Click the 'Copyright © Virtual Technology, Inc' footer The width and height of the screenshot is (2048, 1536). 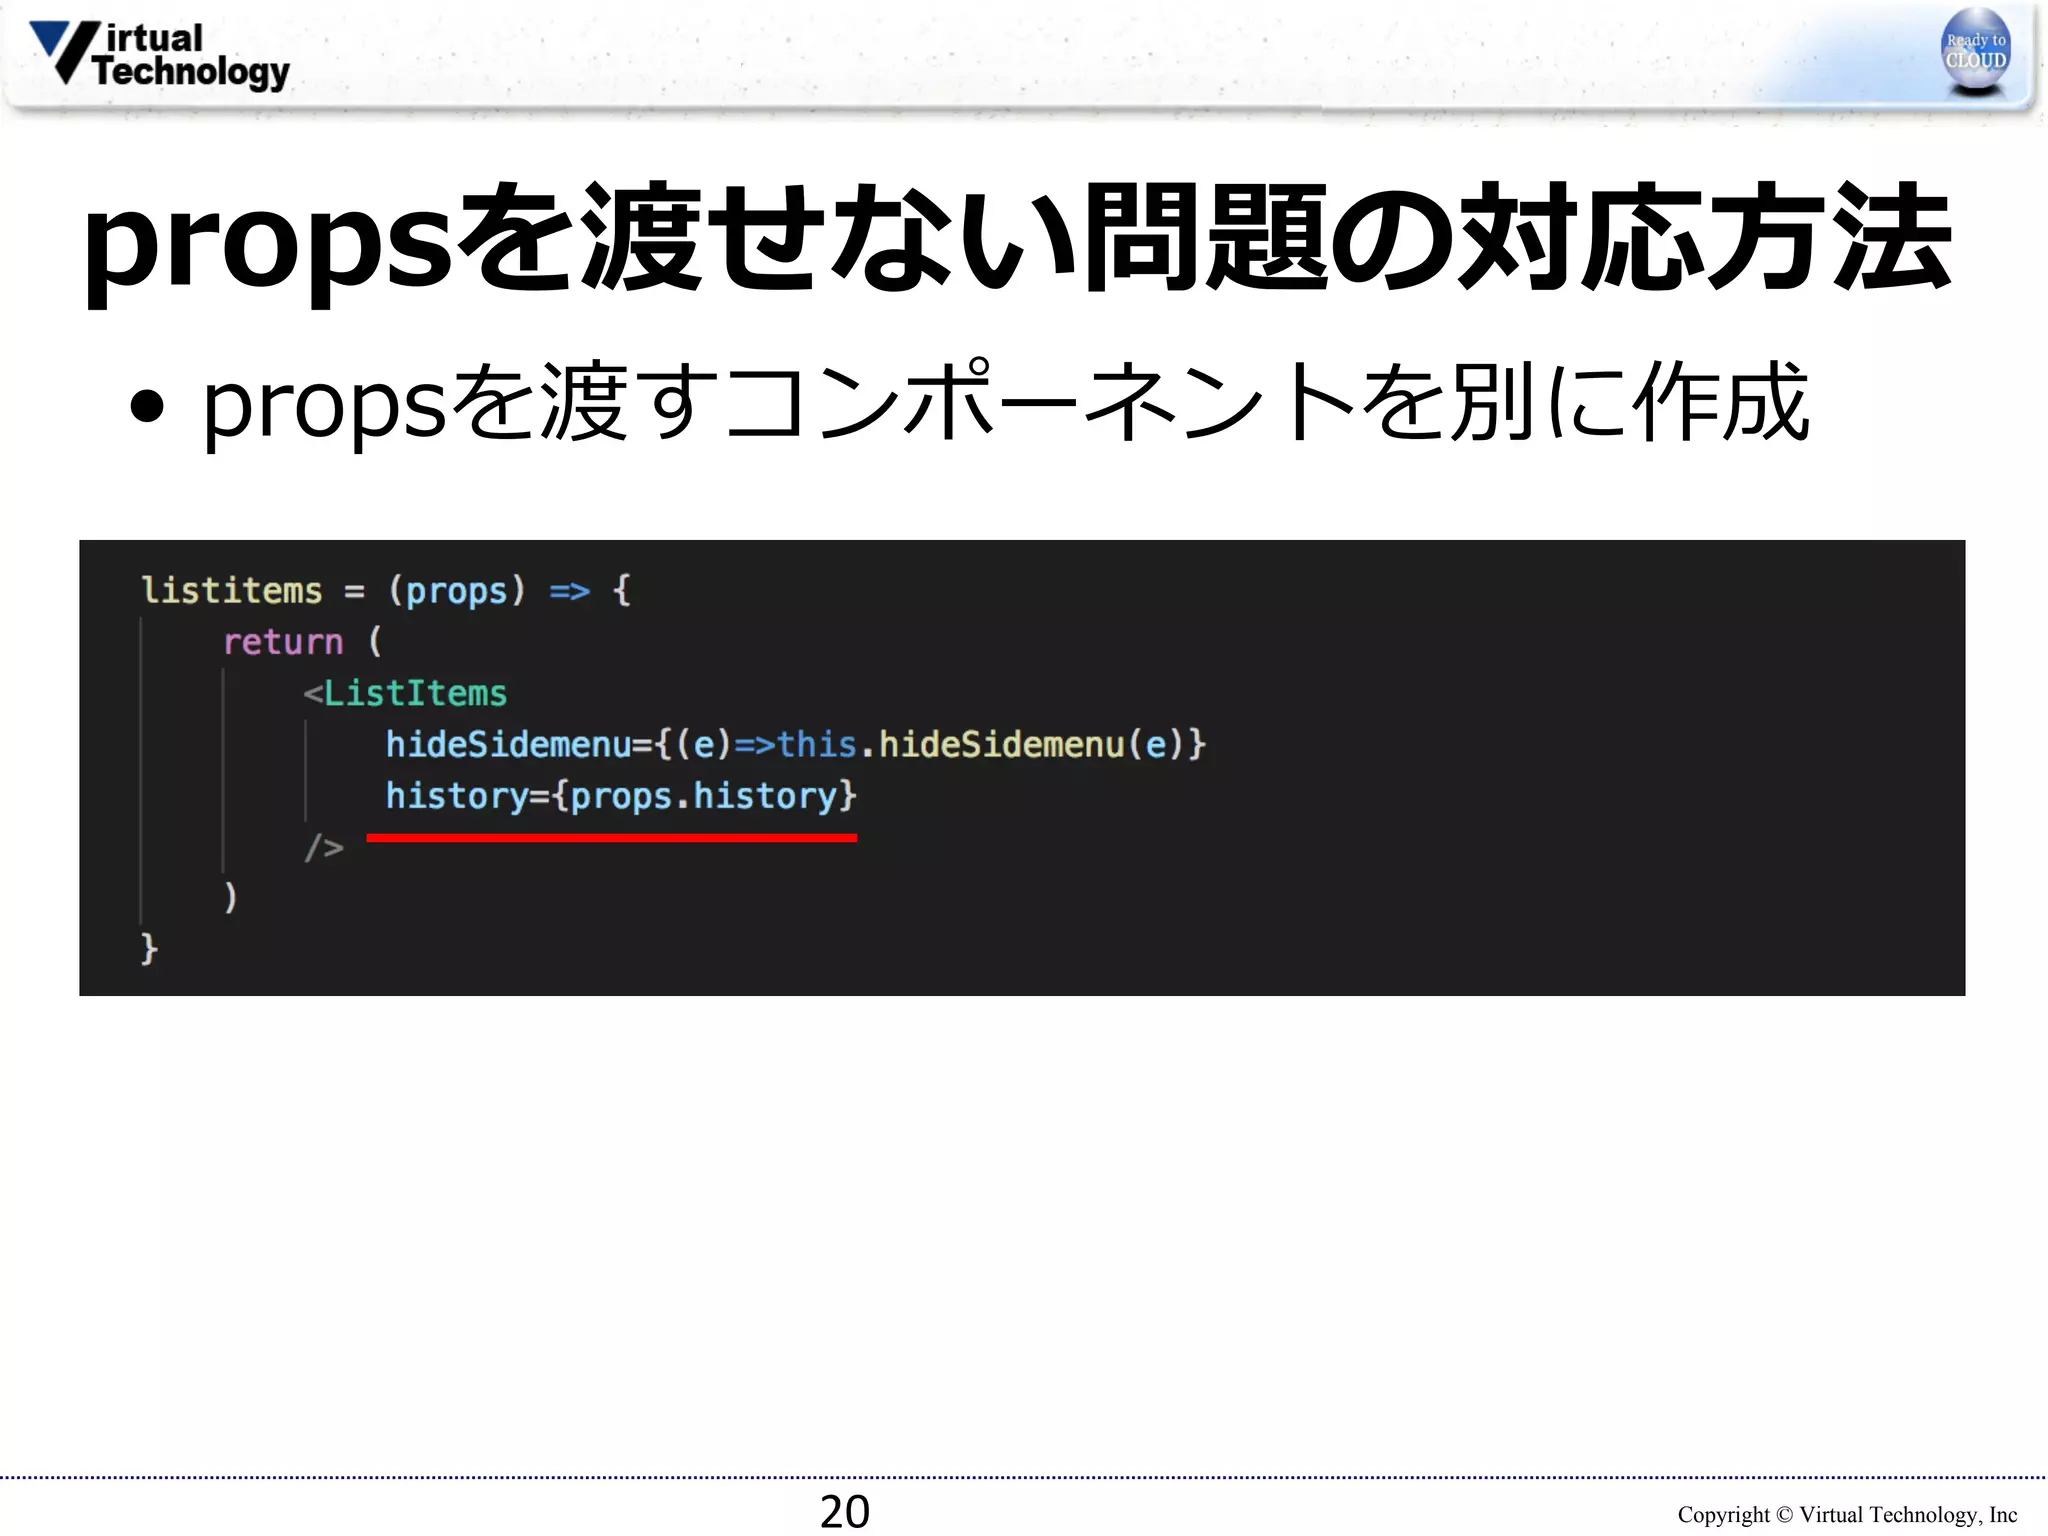point(1847,1515)
